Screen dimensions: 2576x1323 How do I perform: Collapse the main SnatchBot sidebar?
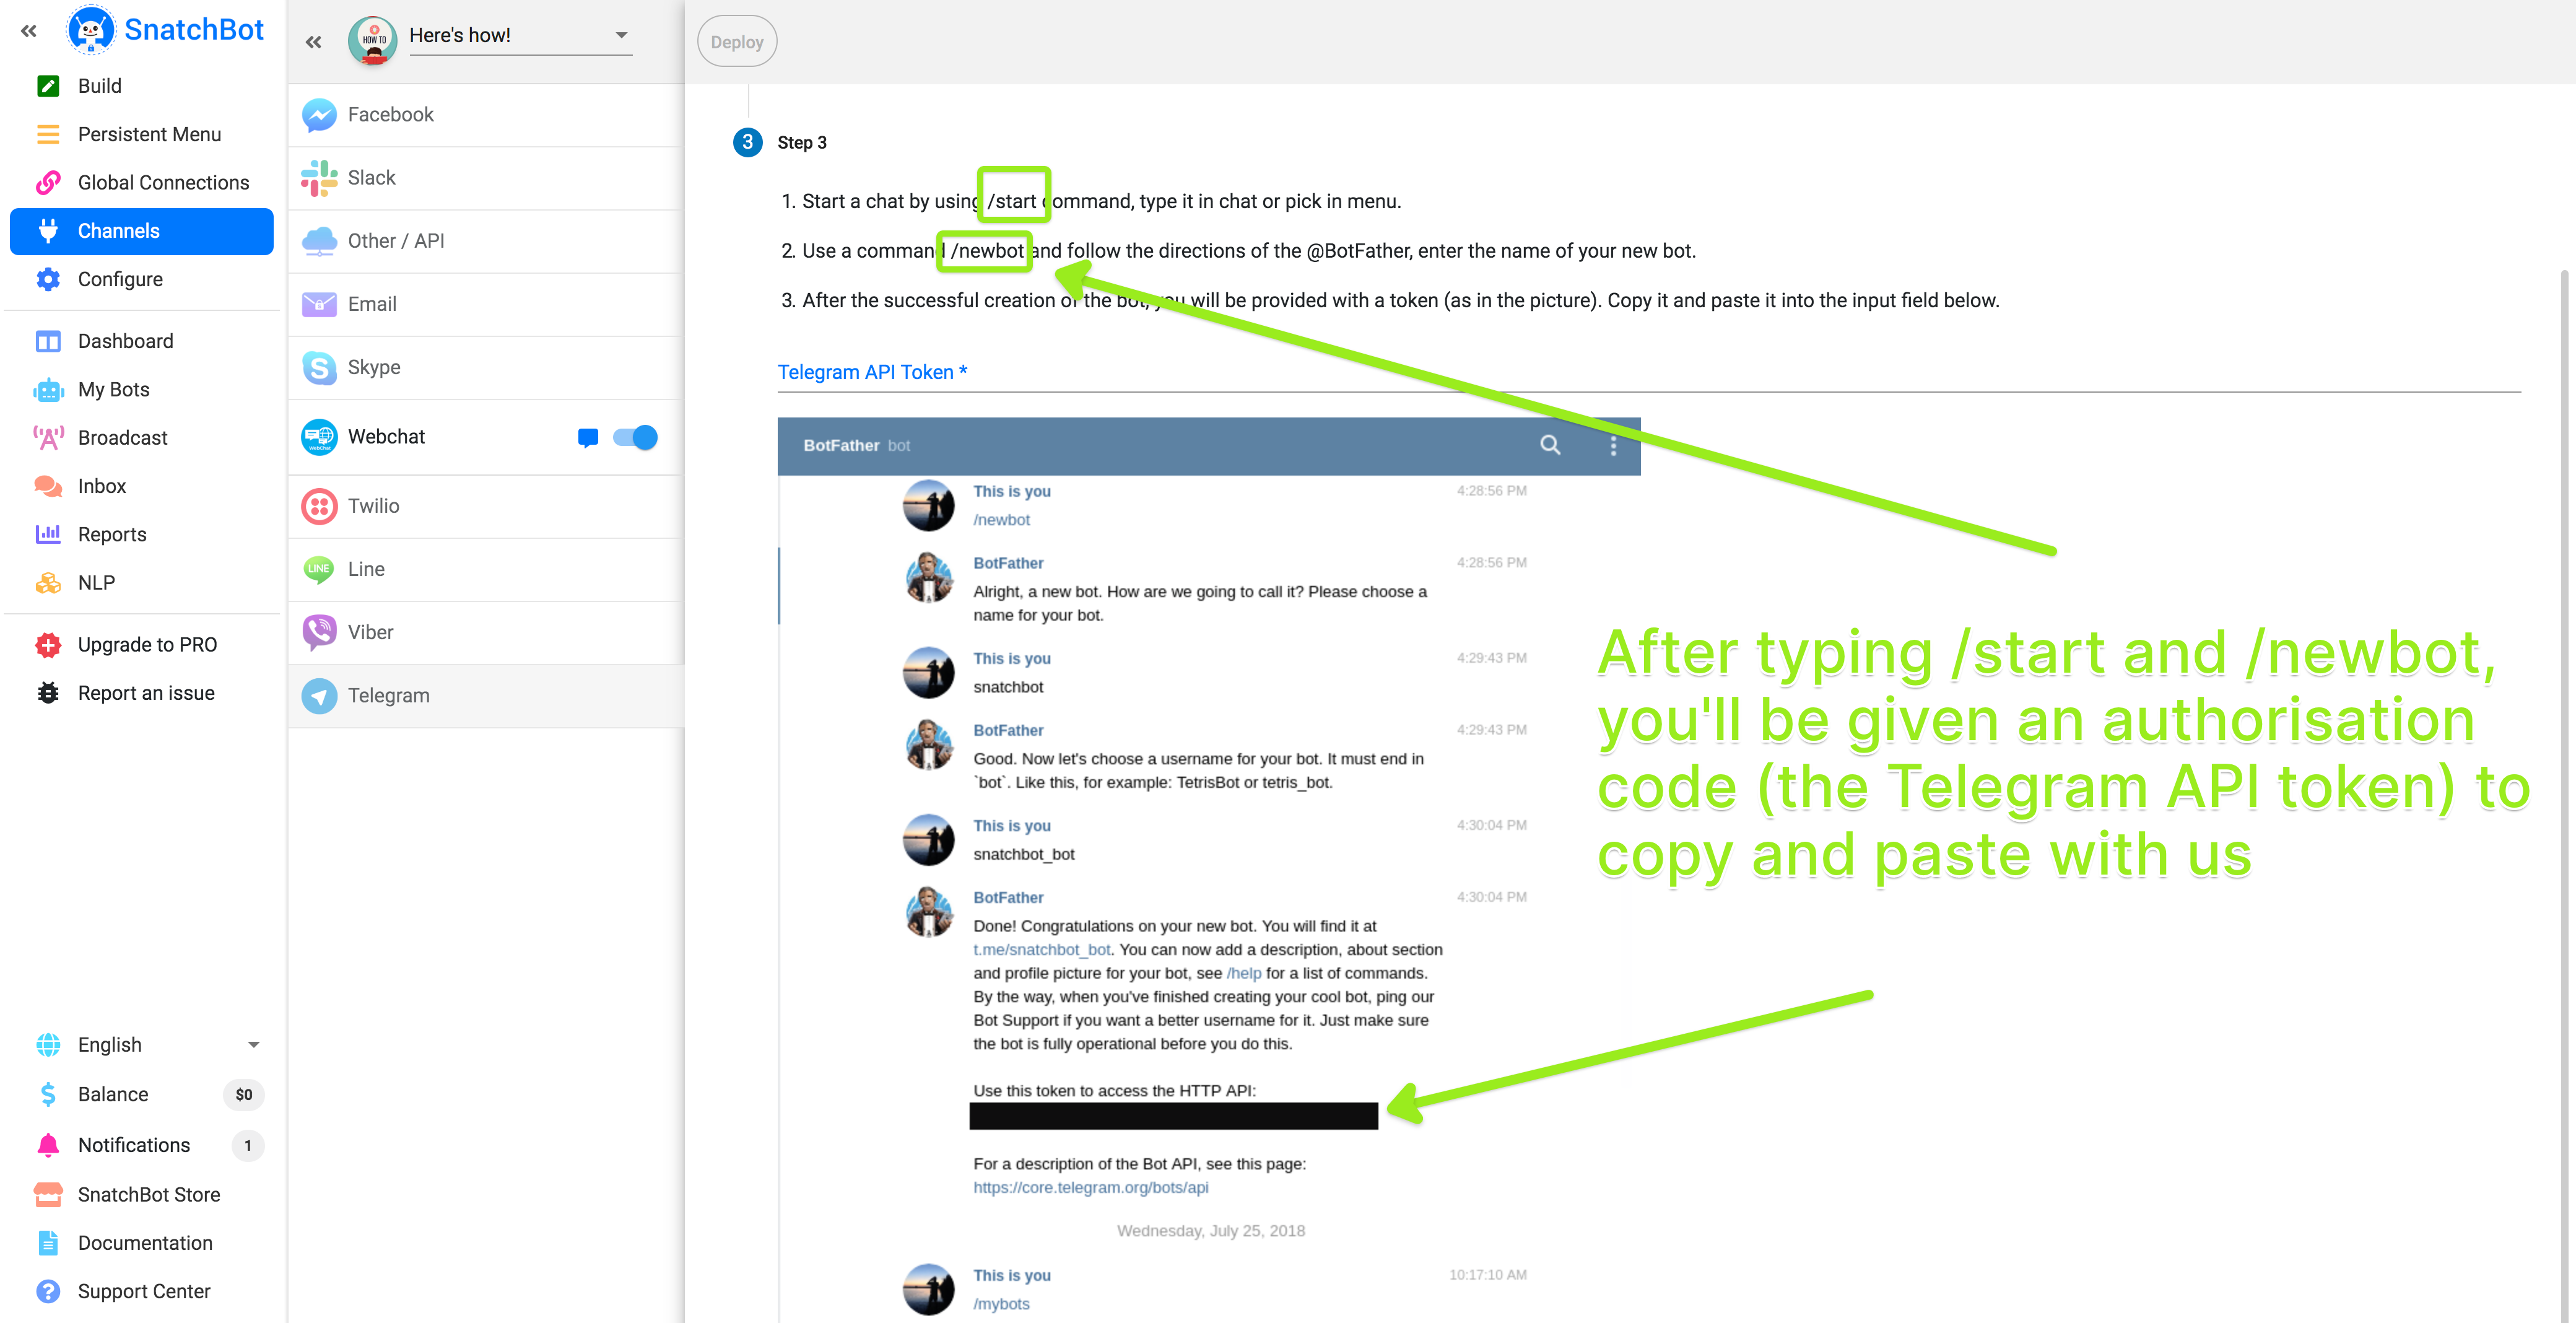[29, 31]
